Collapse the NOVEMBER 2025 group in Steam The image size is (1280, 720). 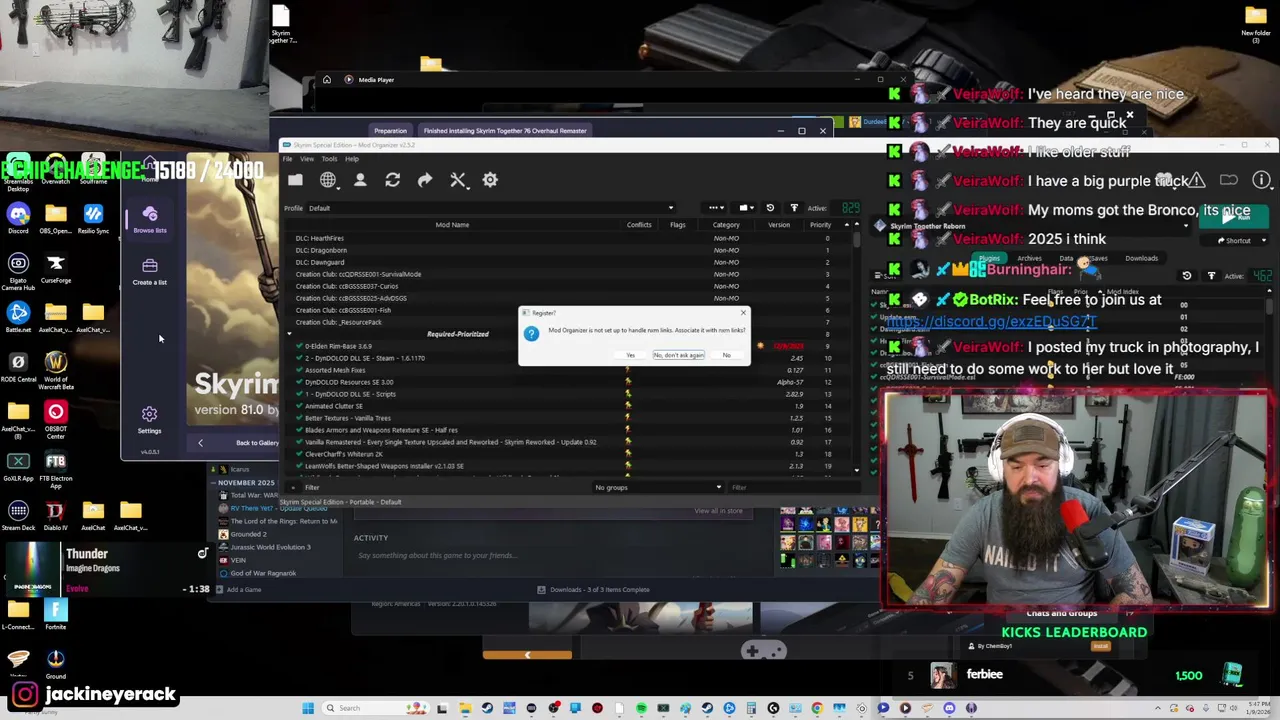point(213,483)
